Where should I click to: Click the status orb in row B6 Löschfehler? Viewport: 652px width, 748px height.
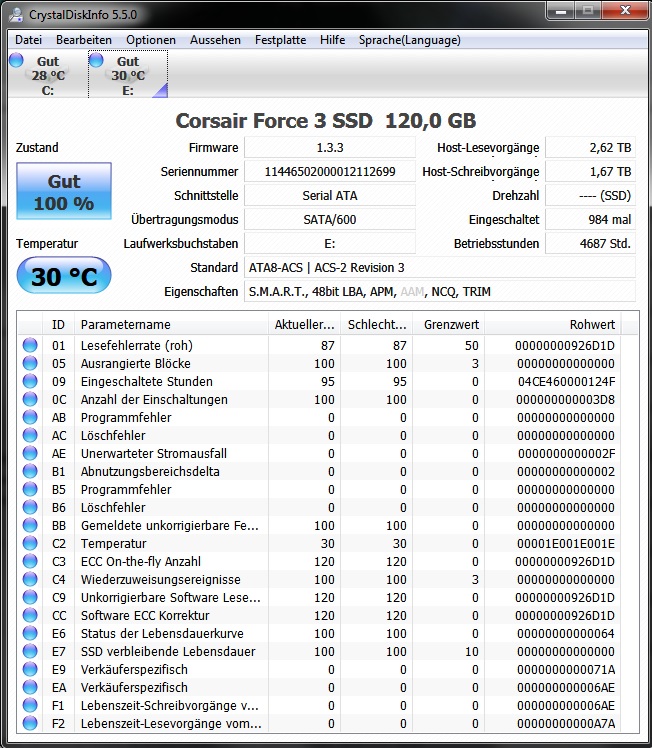click(x=30, y=507)
